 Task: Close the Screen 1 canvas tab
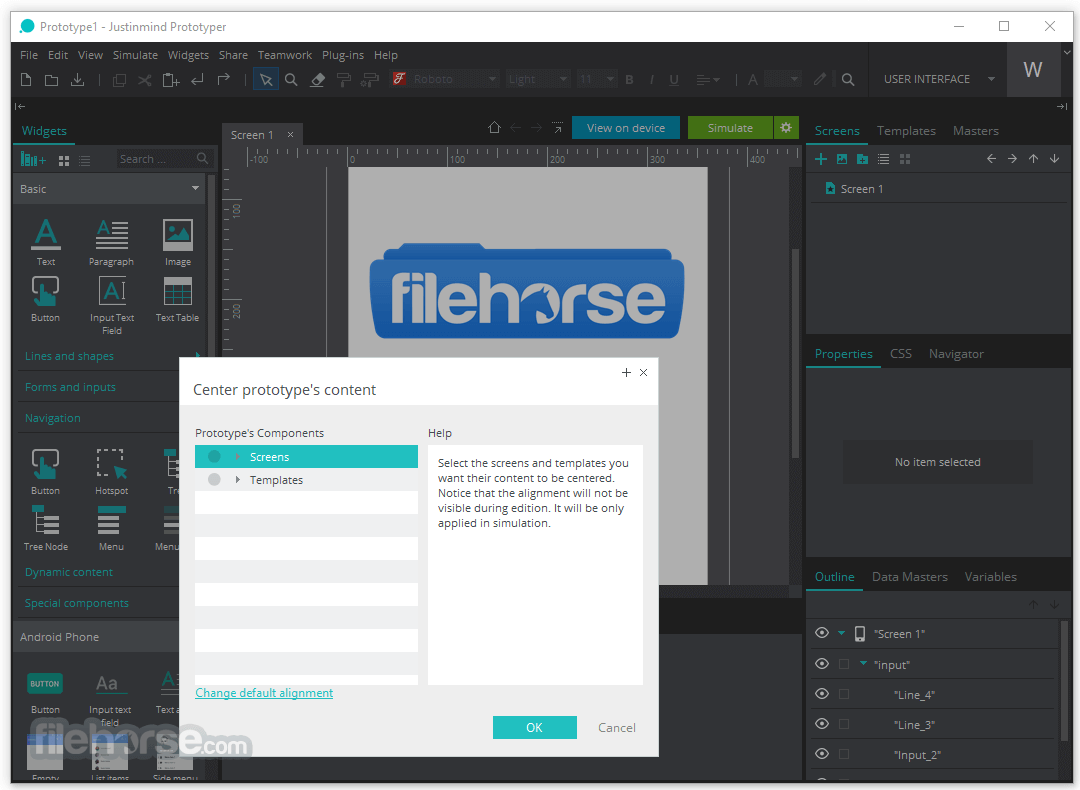(x=291, y=134)
